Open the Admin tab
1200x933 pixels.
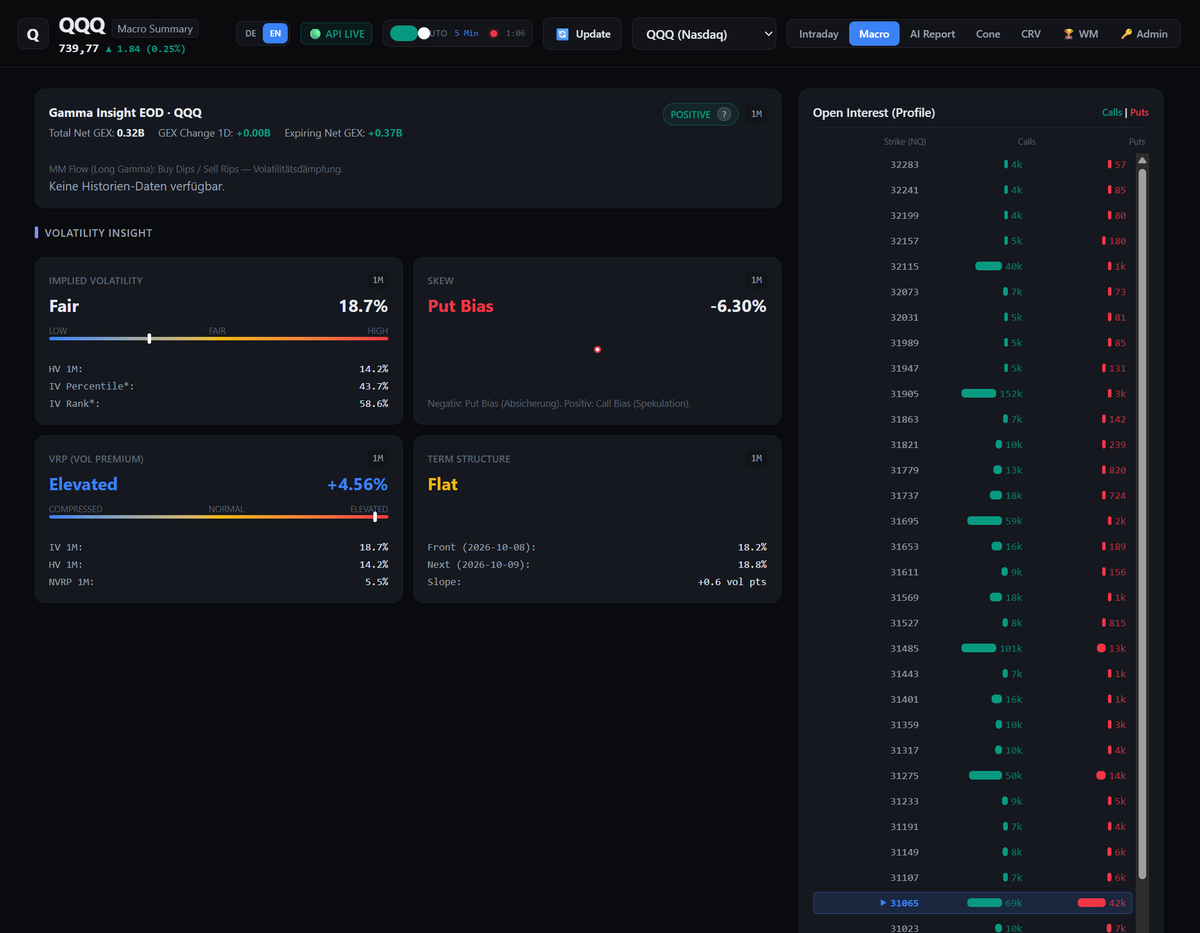coord(1144,34)
